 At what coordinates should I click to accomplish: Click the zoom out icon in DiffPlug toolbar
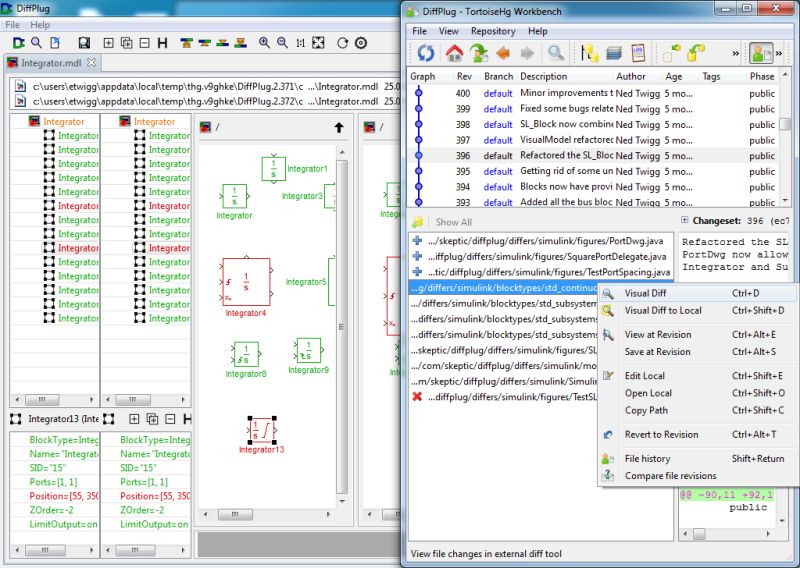pos(282,43)
